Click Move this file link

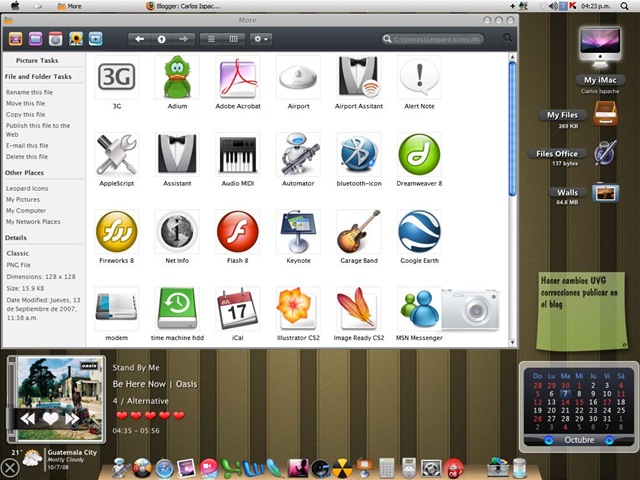[26, 103]
